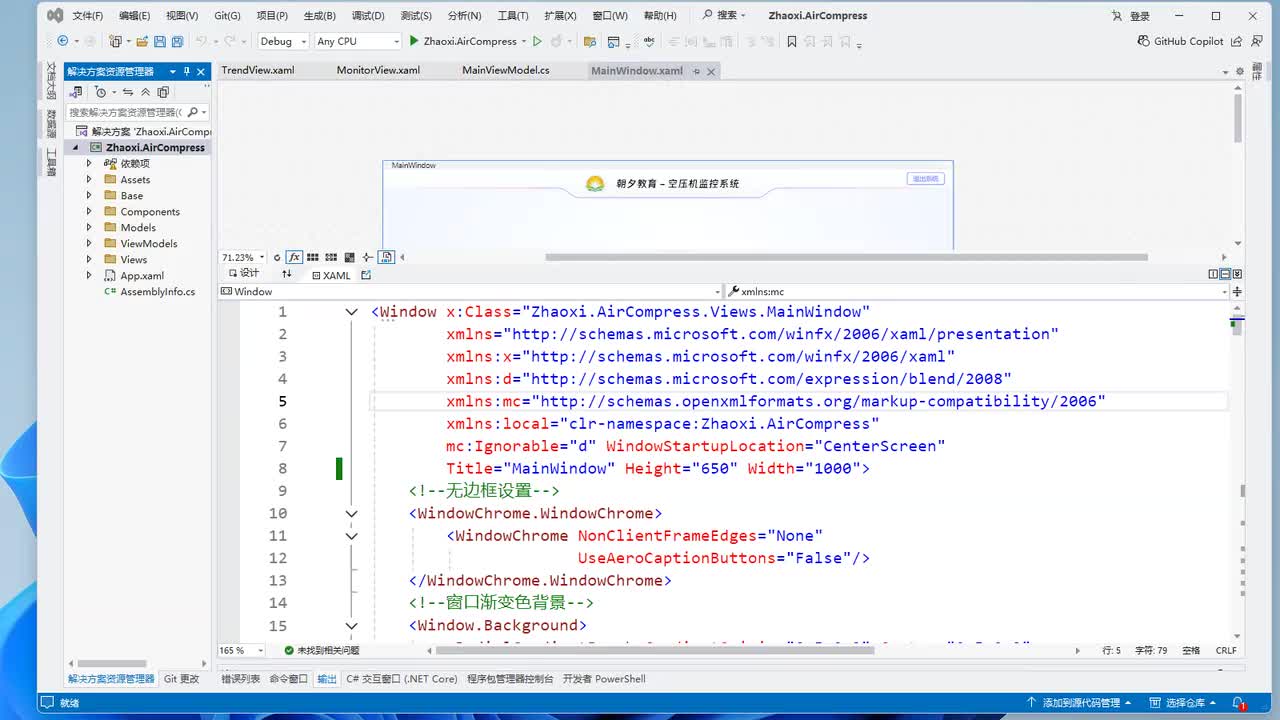Click the Save All toolbar icon
Viewport: 1280px width, 720px height.
coord(177,41)
